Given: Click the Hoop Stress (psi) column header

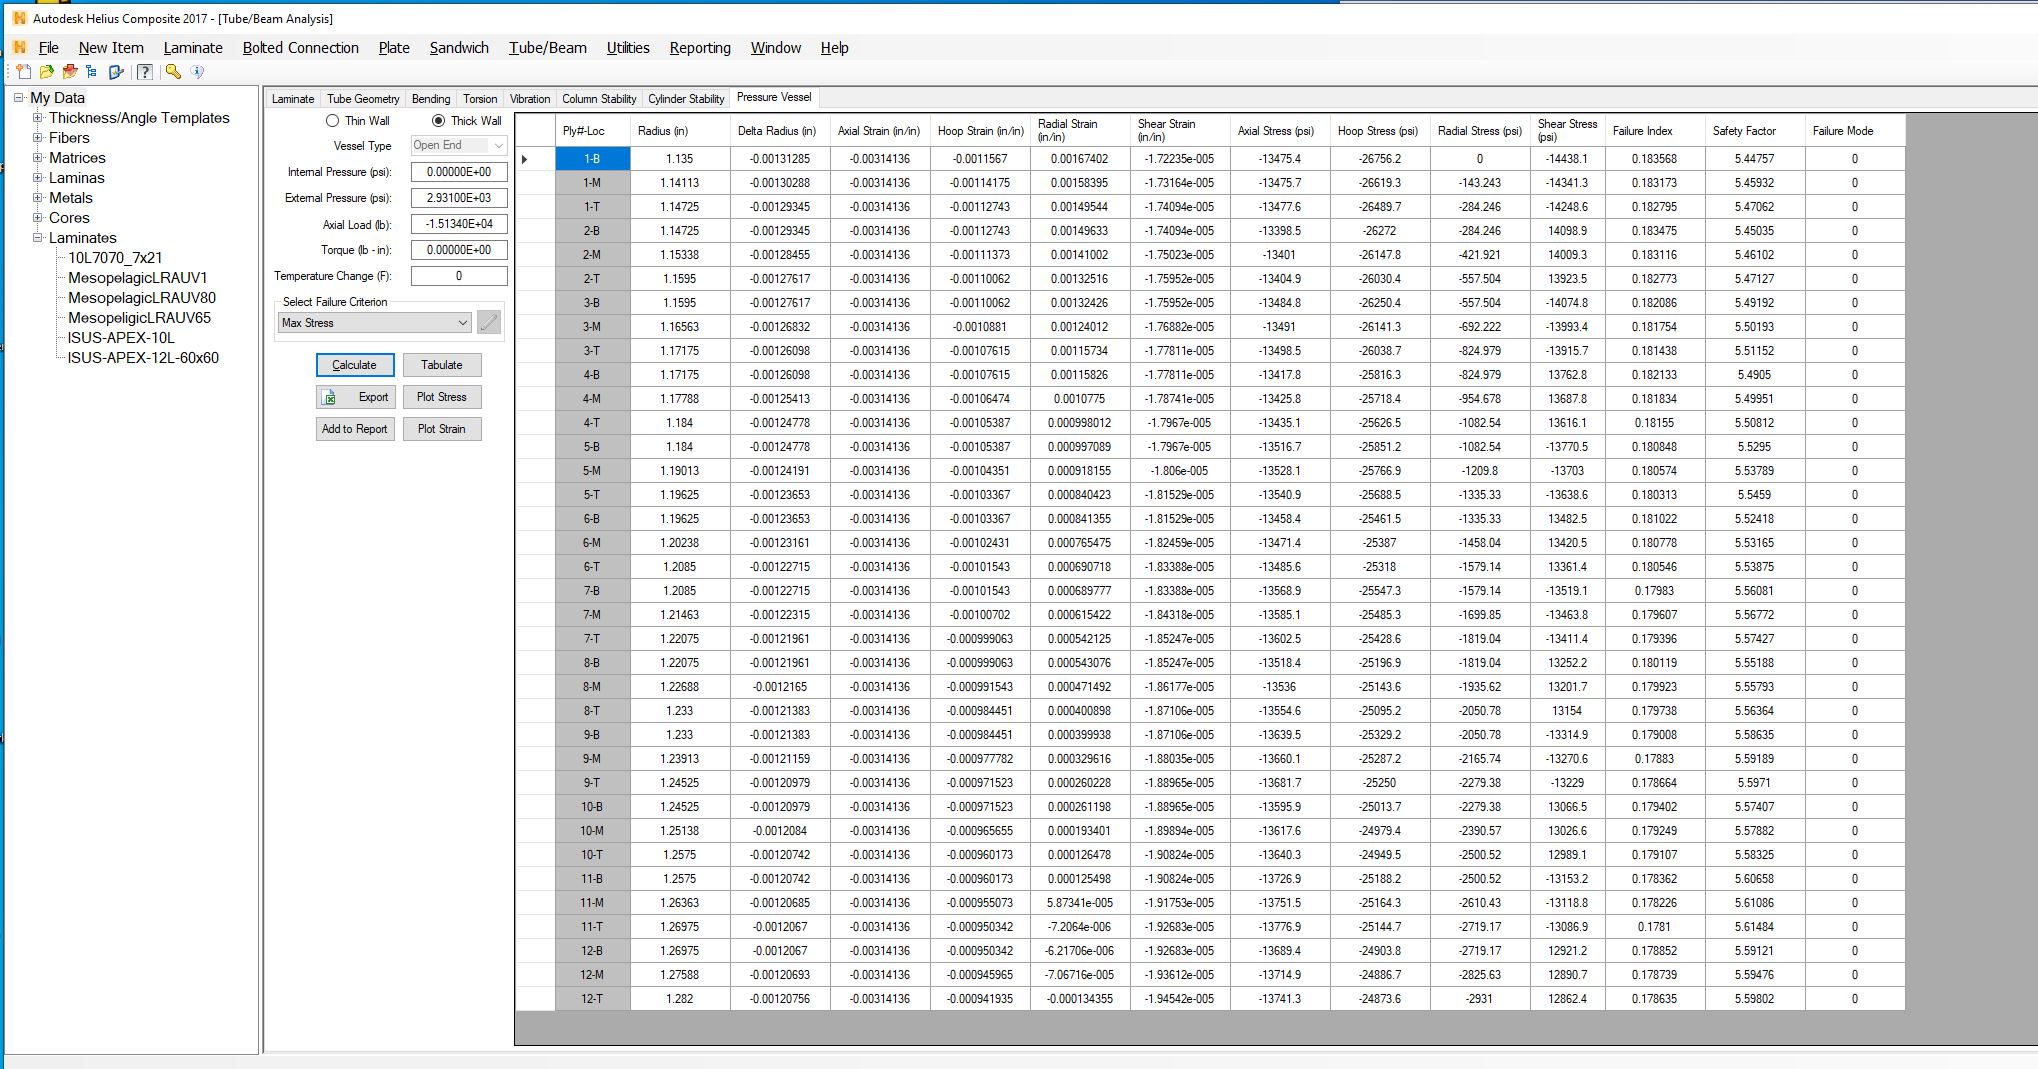Looking at the screenshot, I should [1380, 131].
